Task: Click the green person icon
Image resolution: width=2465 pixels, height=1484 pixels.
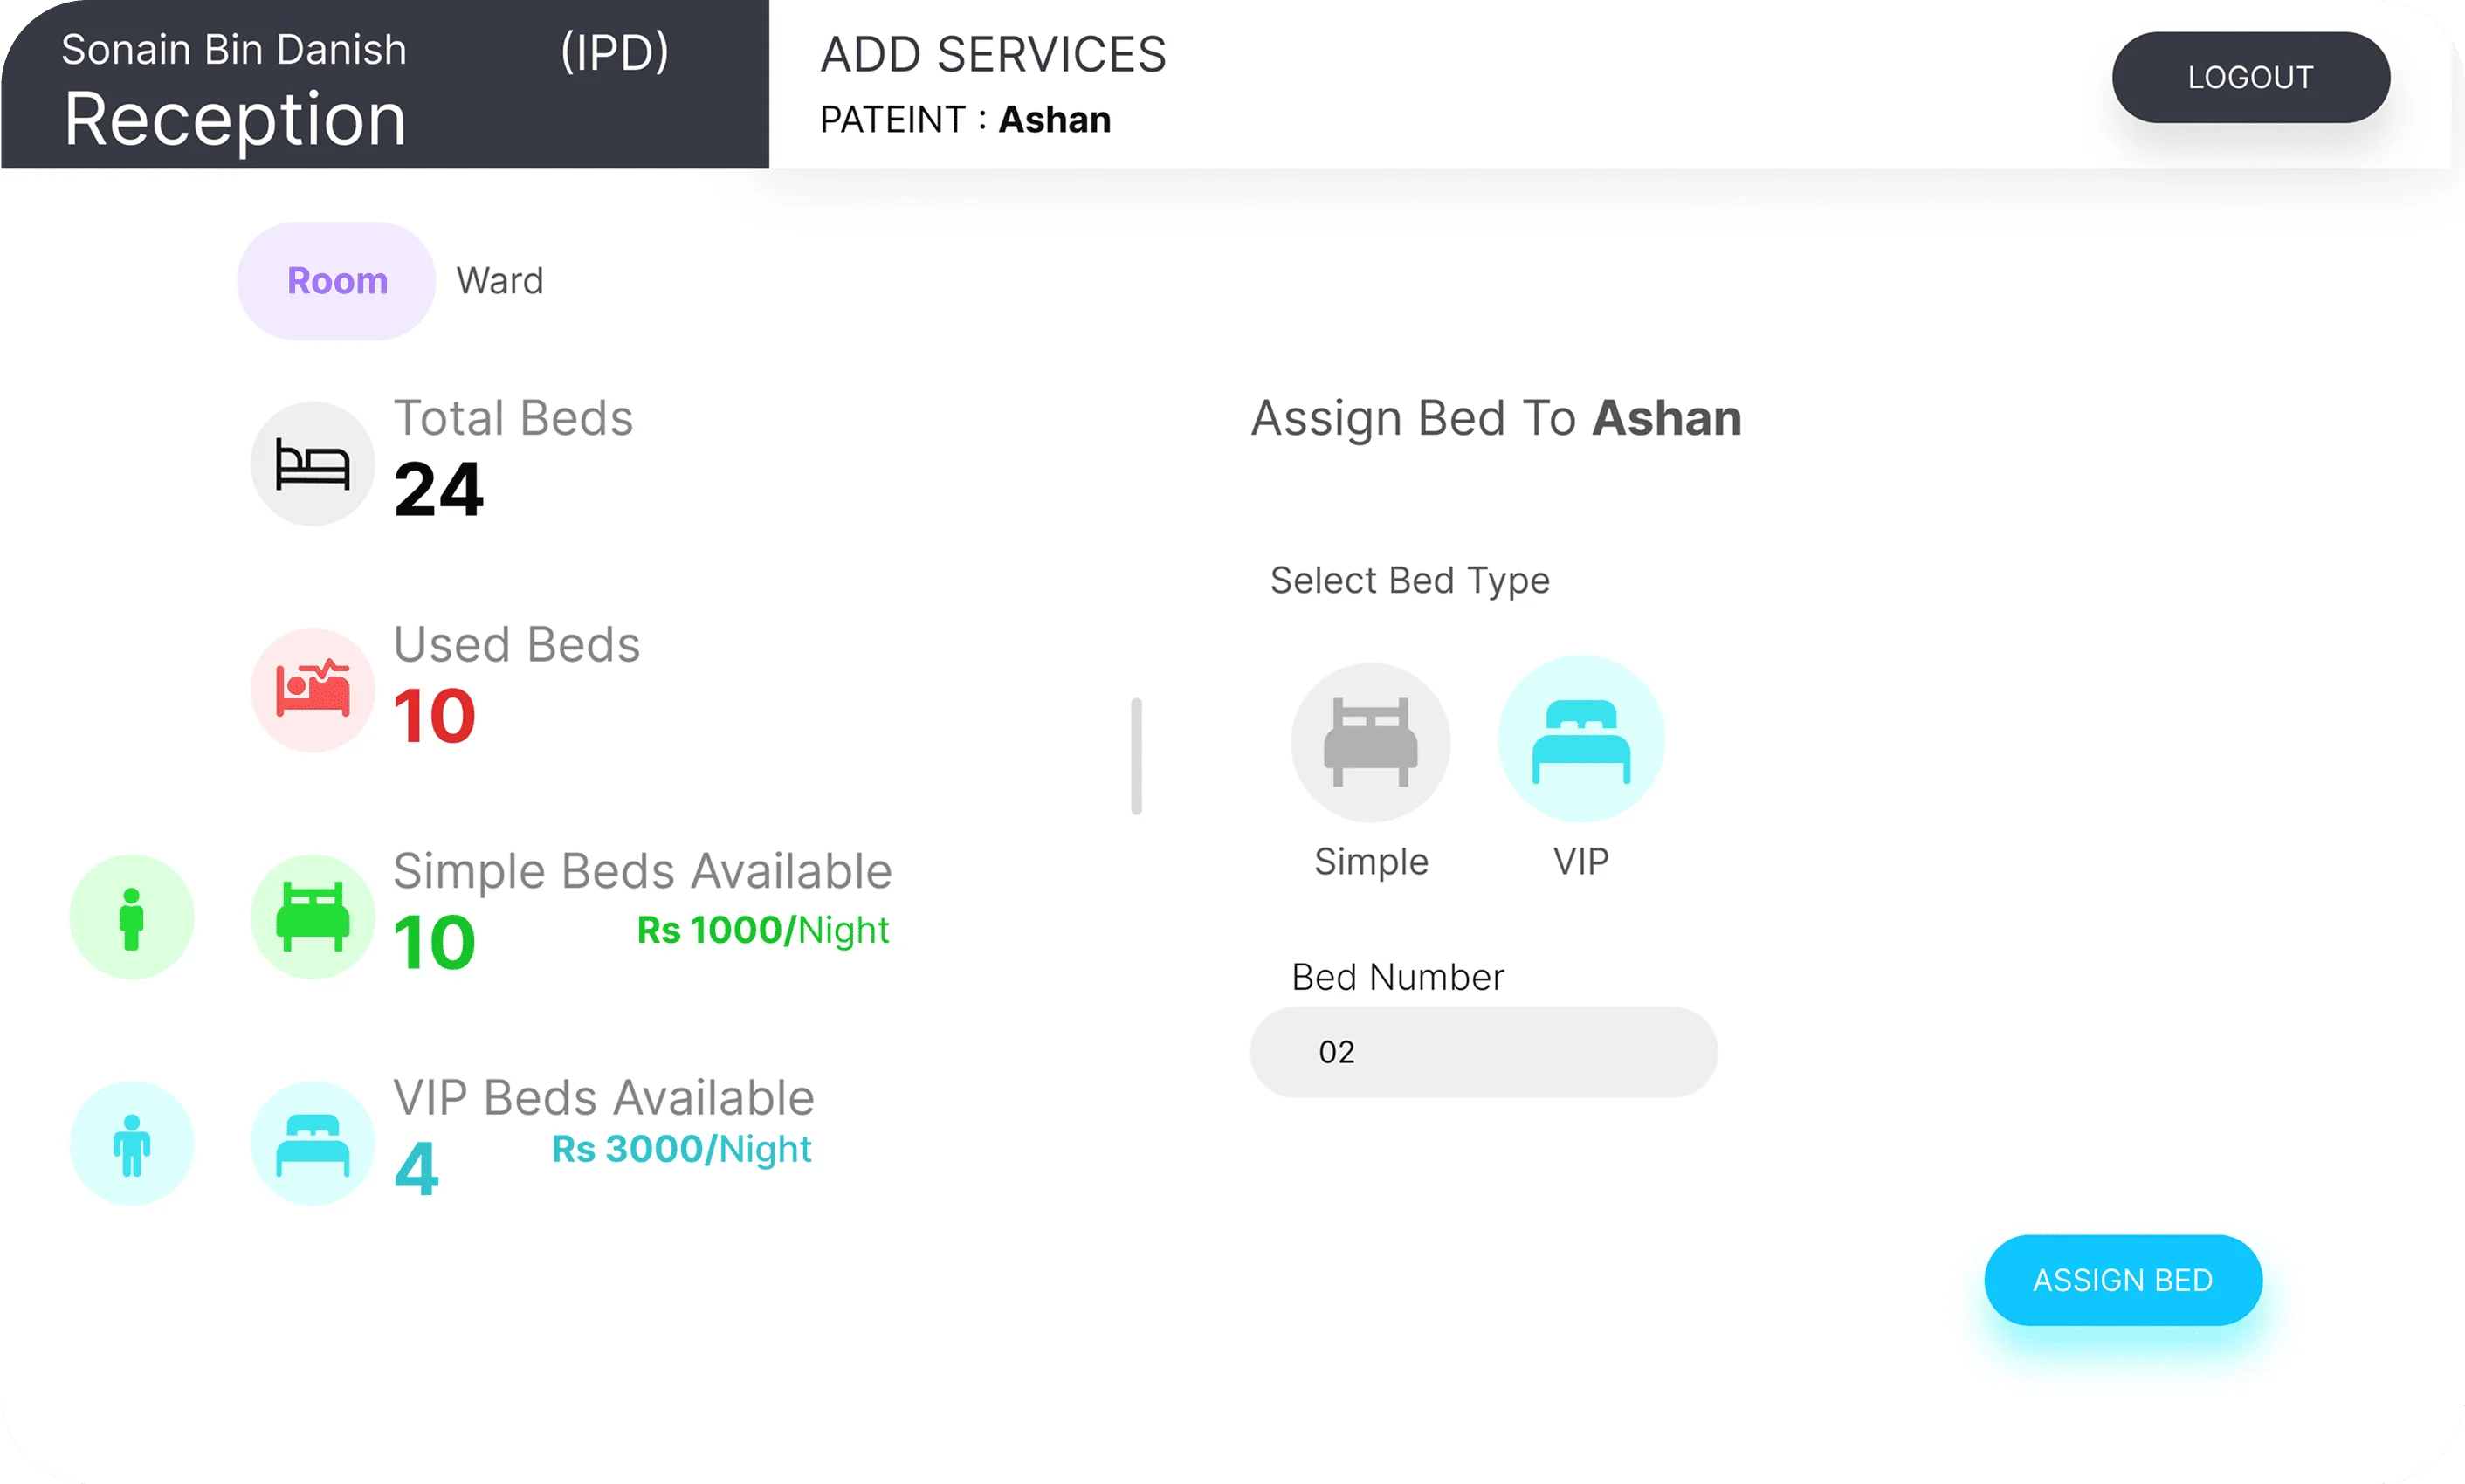Action: 131,917
